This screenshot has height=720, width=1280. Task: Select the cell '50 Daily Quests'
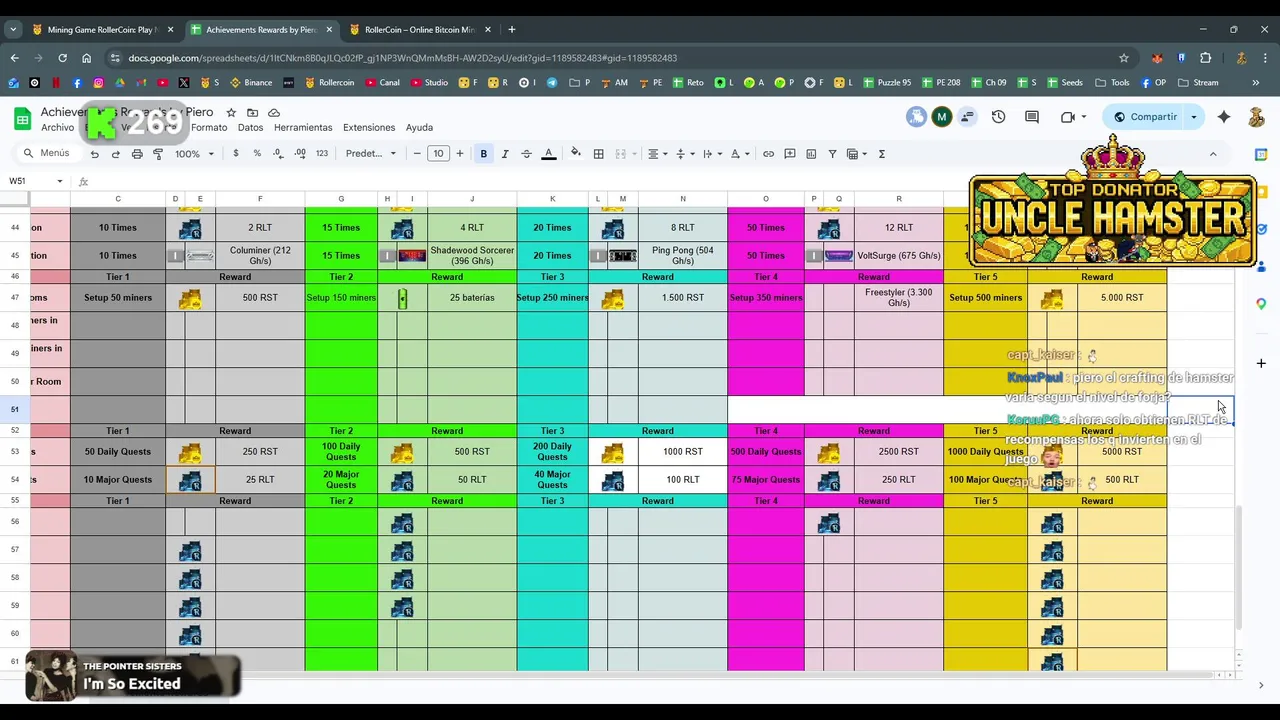point(118,452)
